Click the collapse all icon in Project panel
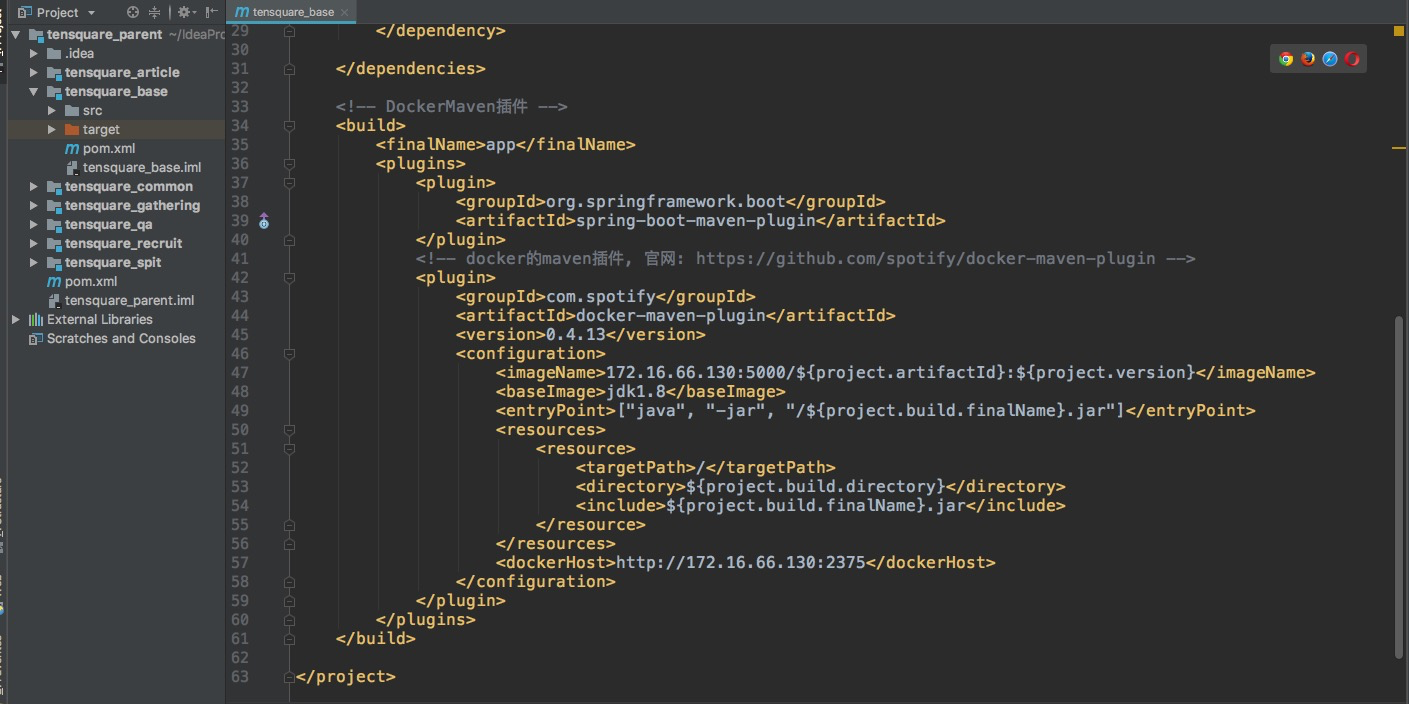This screenshot has height=704, width=1409. click(154, 12)
